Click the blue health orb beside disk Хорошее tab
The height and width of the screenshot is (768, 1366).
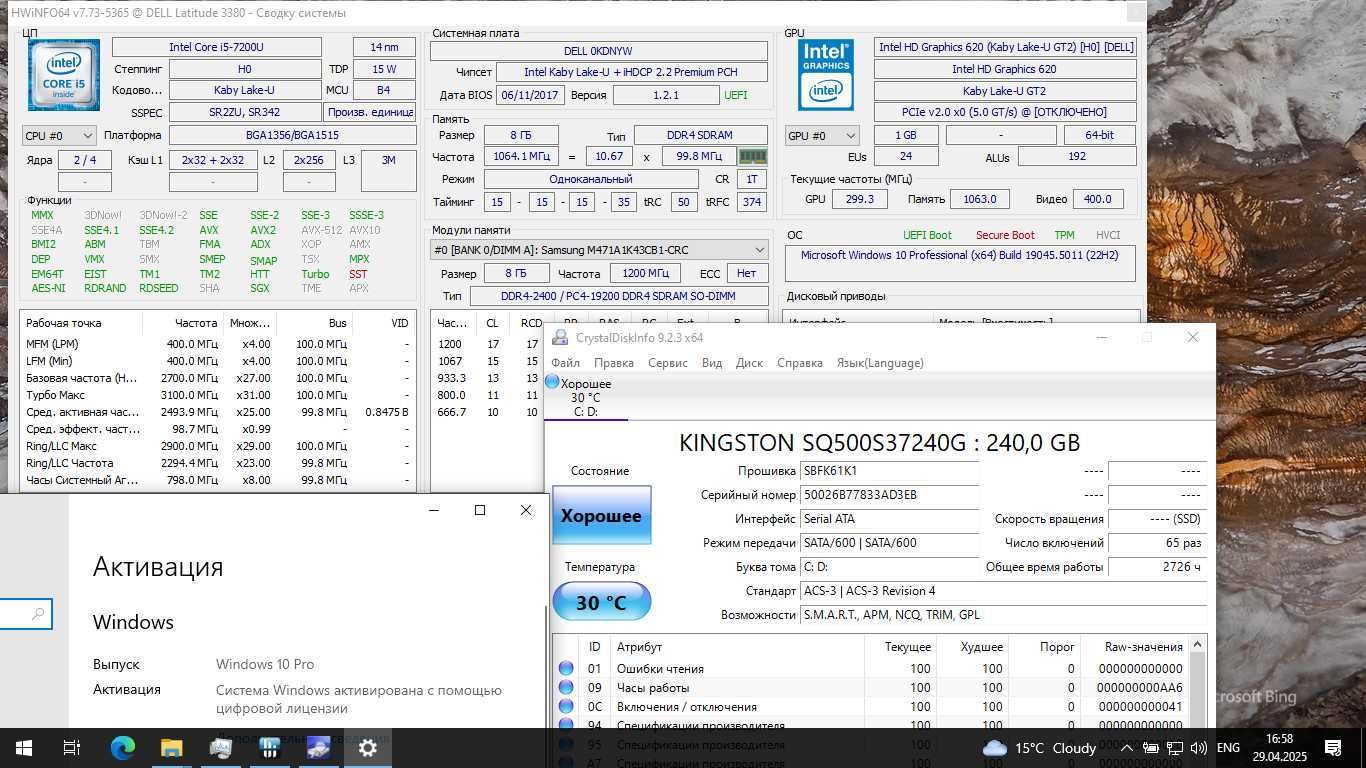(552, 382)
